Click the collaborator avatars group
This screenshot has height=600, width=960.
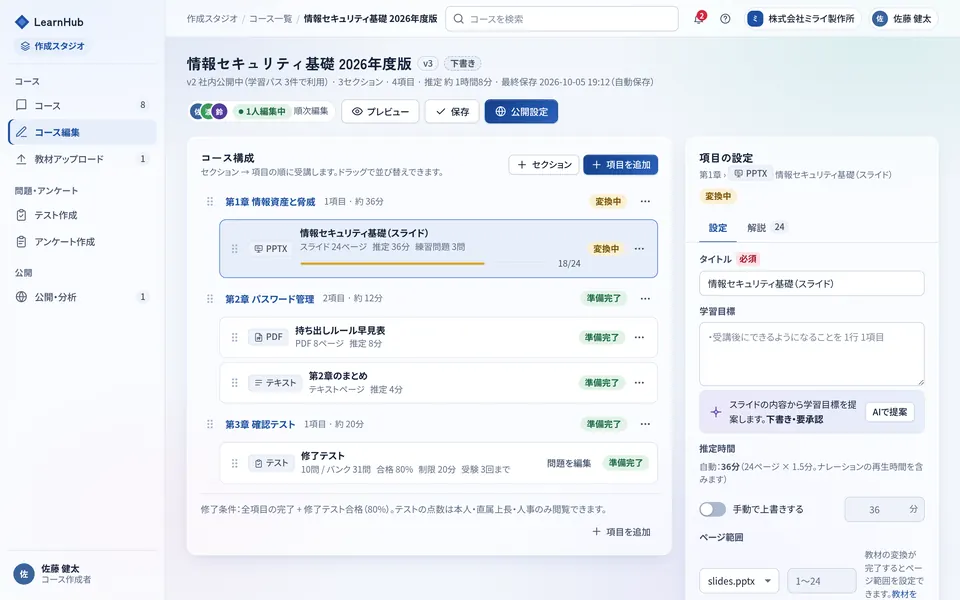[x=208, y=111]
